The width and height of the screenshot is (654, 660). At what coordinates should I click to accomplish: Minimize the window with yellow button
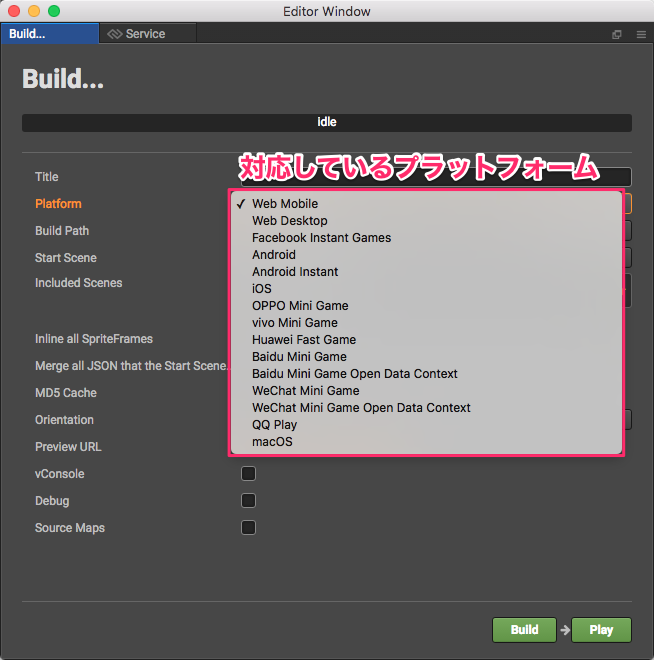click(x=34, y=11)
